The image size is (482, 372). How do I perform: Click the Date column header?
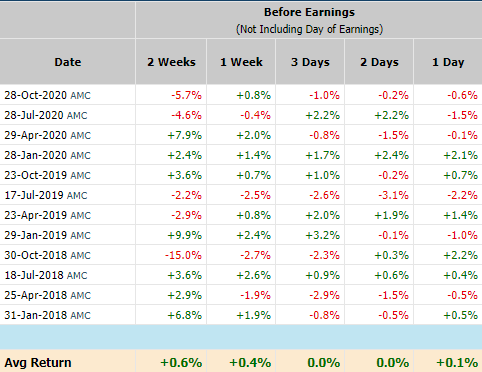[68, 62]
